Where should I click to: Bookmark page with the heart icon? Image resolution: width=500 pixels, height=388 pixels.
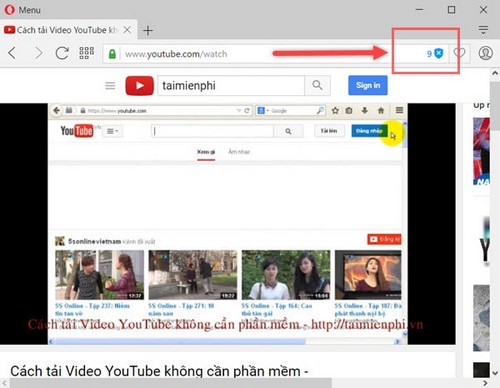459,53
